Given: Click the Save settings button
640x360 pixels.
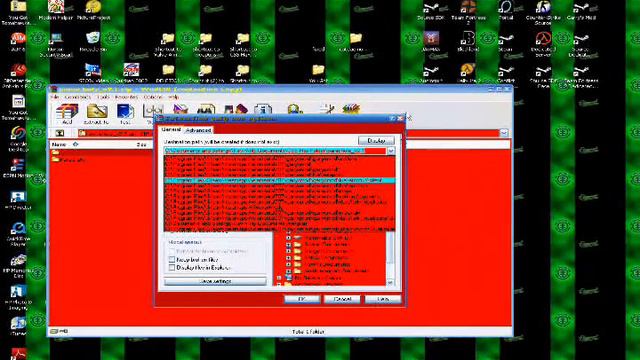Looking at the screenshot, I should tap(215, 281).
